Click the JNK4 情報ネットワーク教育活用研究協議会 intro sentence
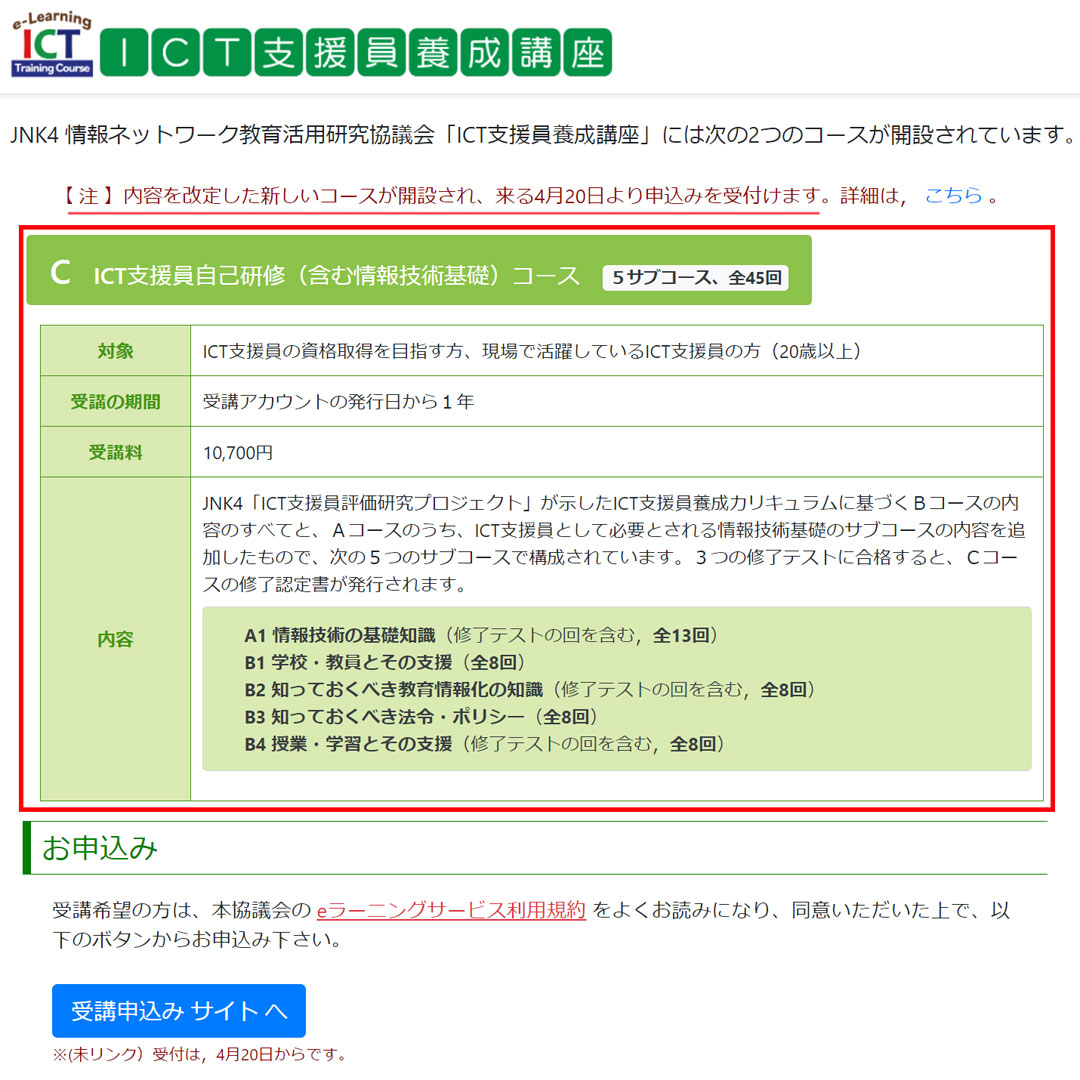The image size is (1080, 1080). click(542, 134)
